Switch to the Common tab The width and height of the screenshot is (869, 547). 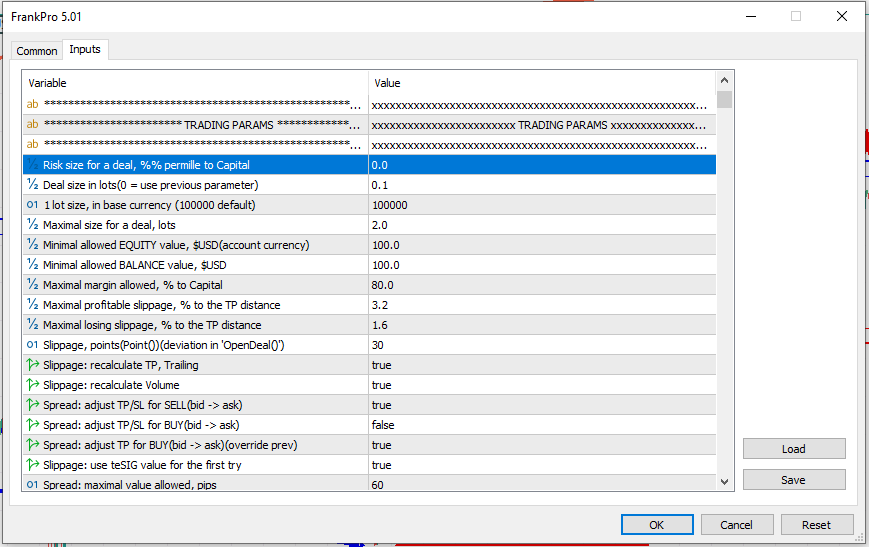(37, 51)
